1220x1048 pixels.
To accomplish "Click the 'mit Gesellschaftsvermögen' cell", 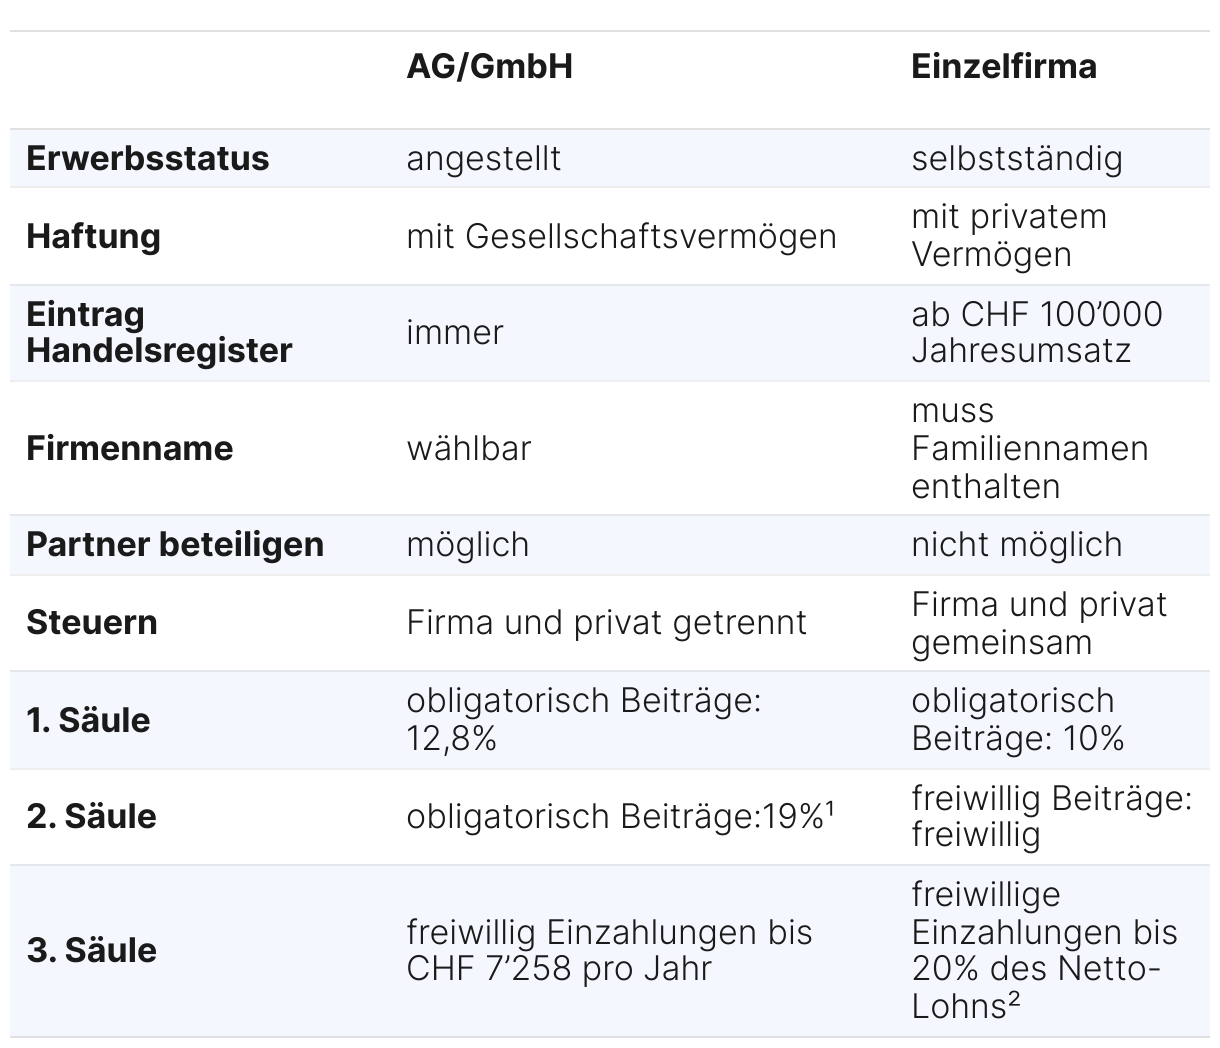I will pos(621,236).
